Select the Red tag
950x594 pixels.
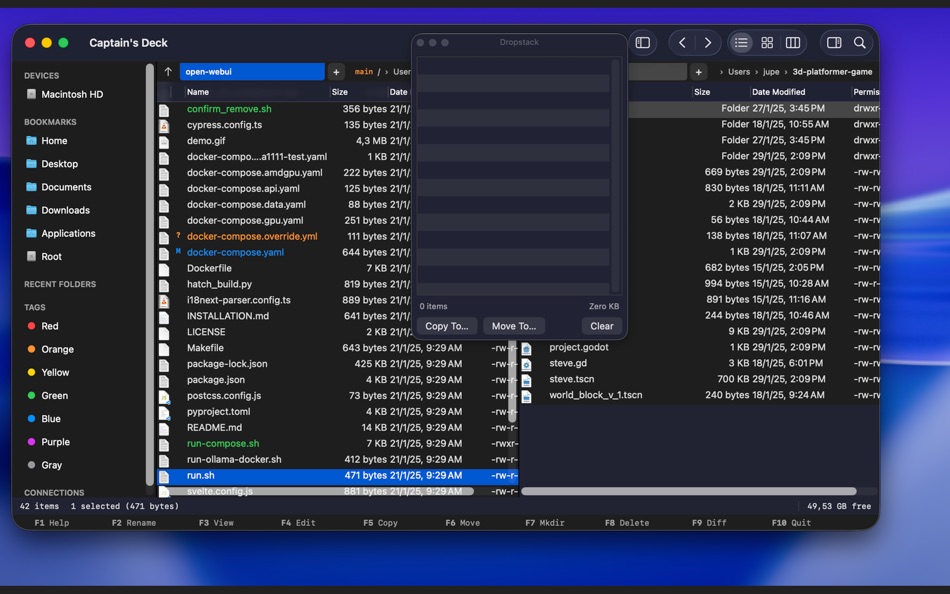tap(49, 326)
